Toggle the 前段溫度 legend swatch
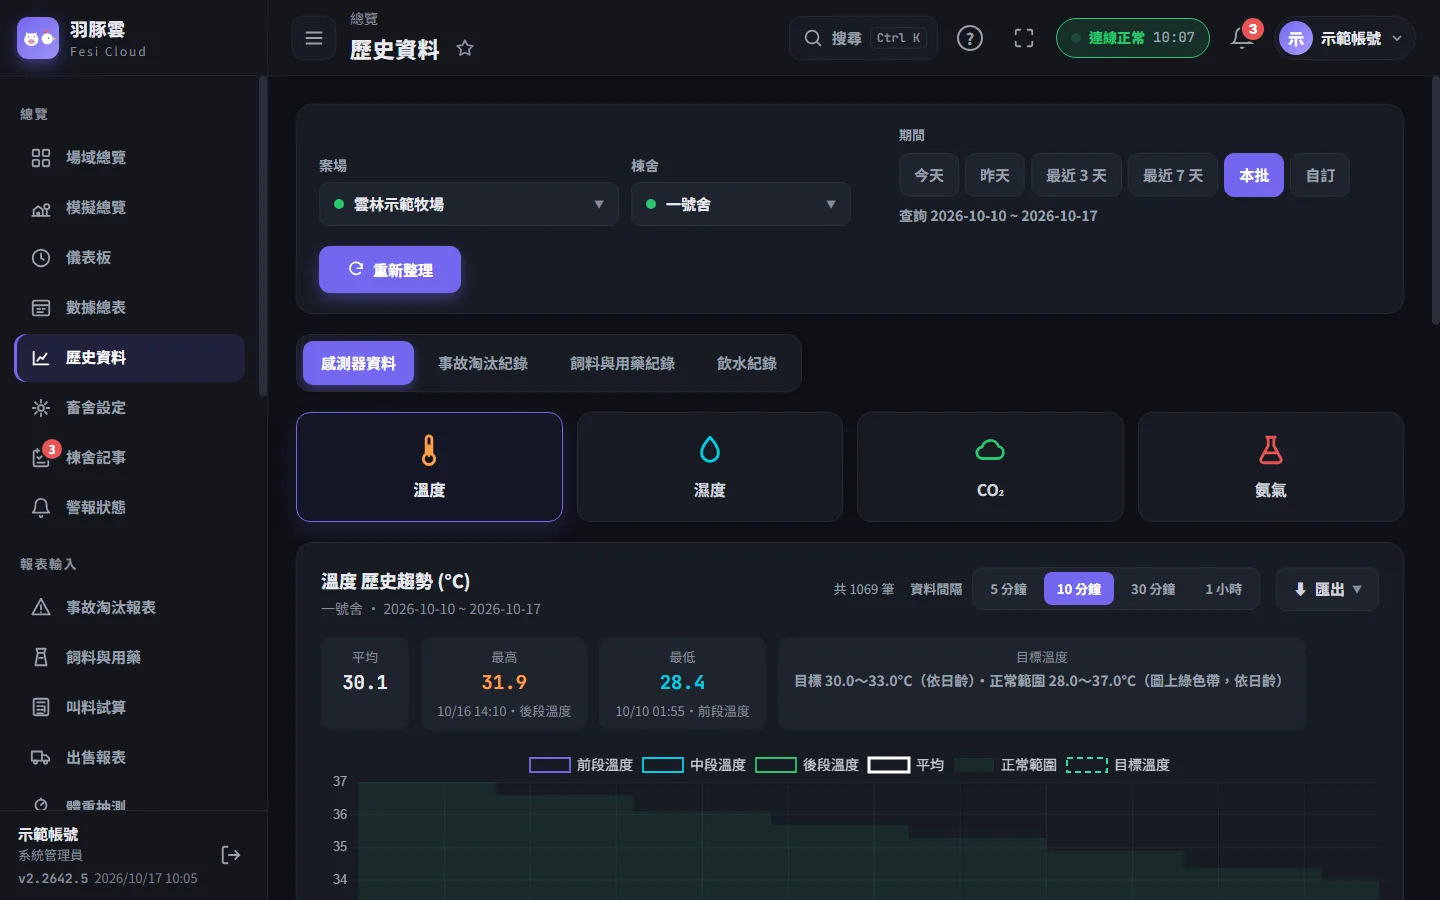This screenshot has width=1440, height=900. coord(550,765)
